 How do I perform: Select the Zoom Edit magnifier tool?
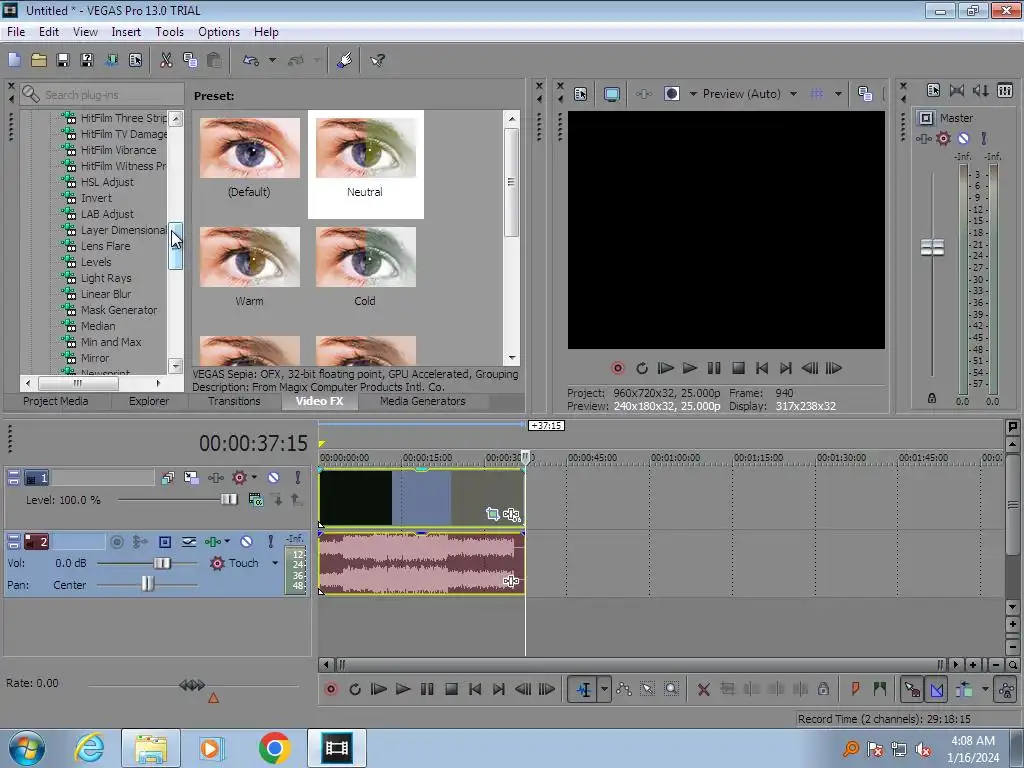click(671, 689)
